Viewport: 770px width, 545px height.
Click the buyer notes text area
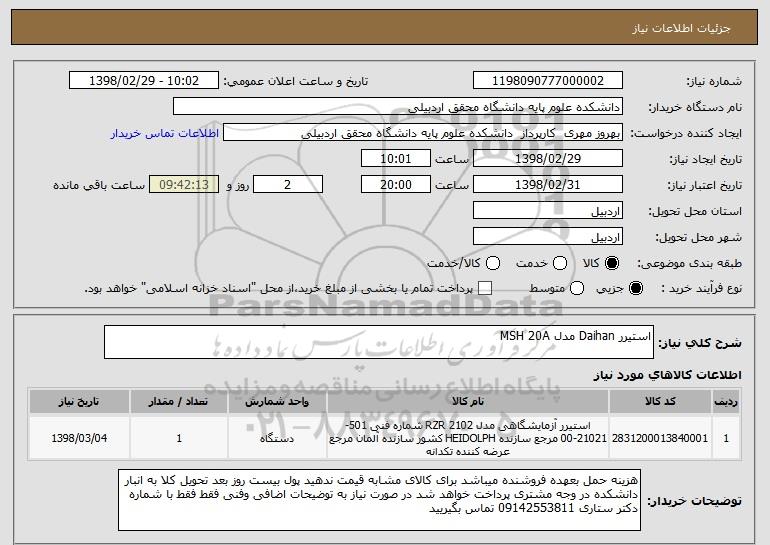tap(379, 500)
